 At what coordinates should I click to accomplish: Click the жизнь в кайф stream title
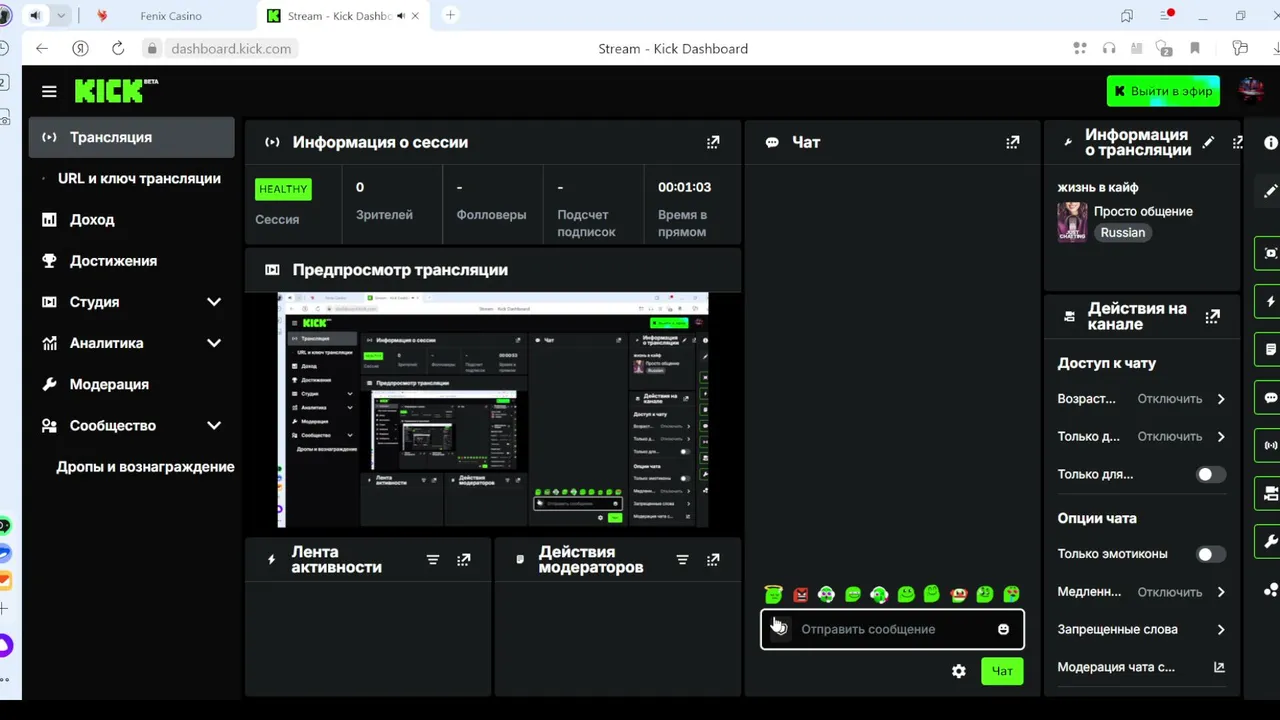point(1098,187)
